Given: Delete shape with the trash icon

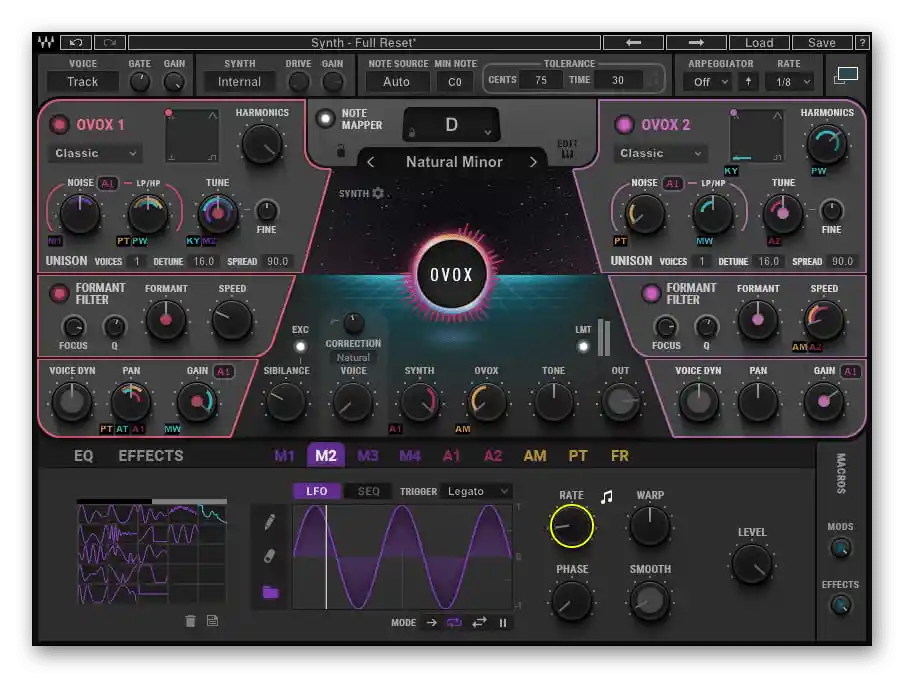Looking at the screenshot, I should [190, 621].
